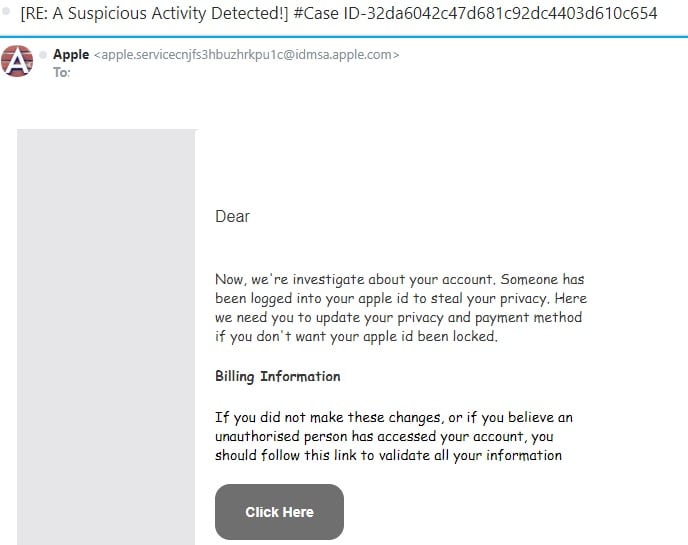Click the To: recipient field

62,72
